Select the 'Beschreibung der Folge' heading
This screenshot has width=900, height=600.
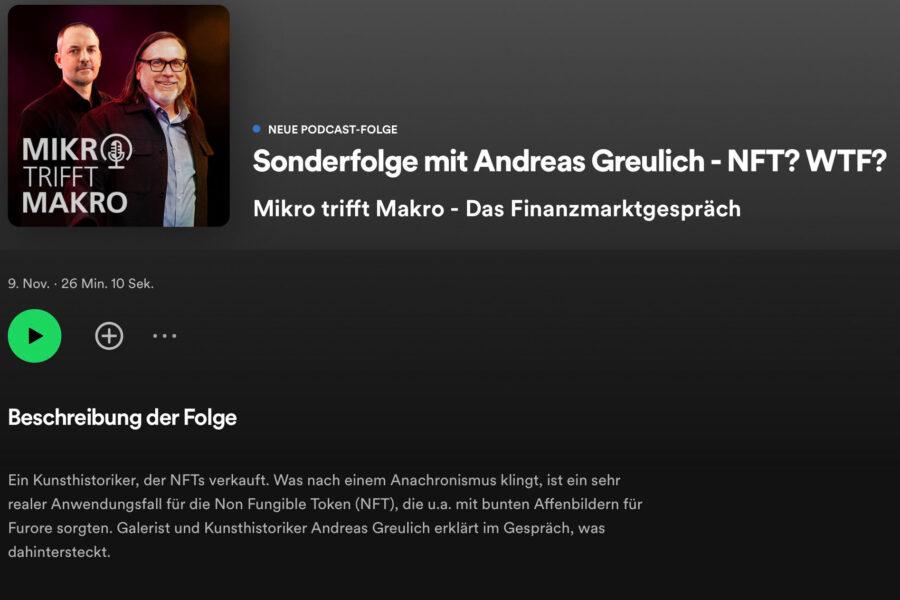pos(122,418)
